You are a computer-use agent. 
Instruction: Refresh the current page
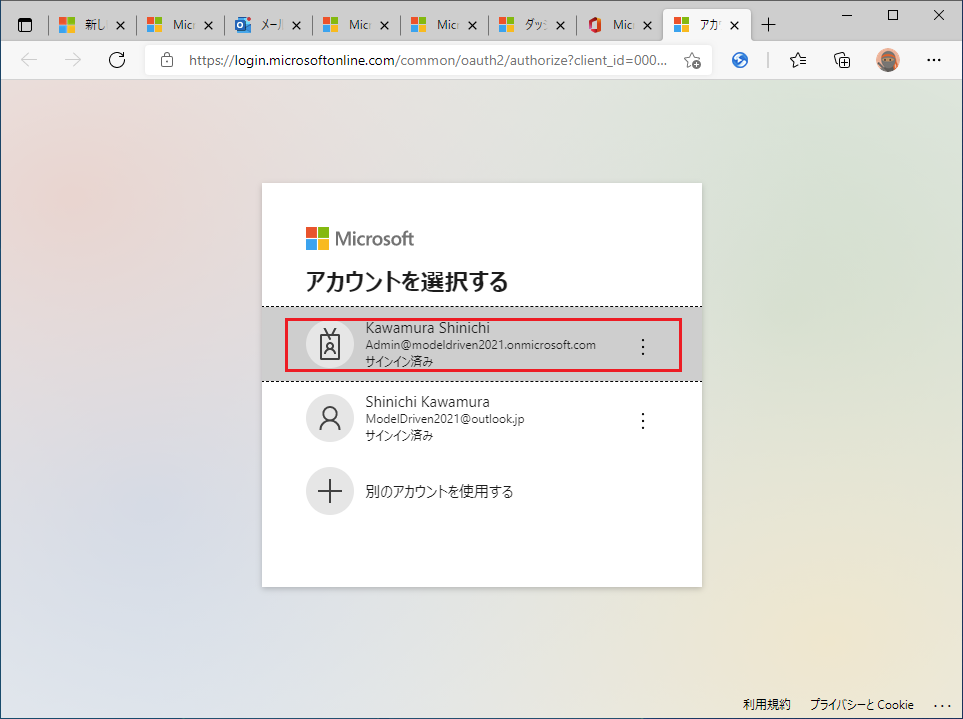coord(117,60)
